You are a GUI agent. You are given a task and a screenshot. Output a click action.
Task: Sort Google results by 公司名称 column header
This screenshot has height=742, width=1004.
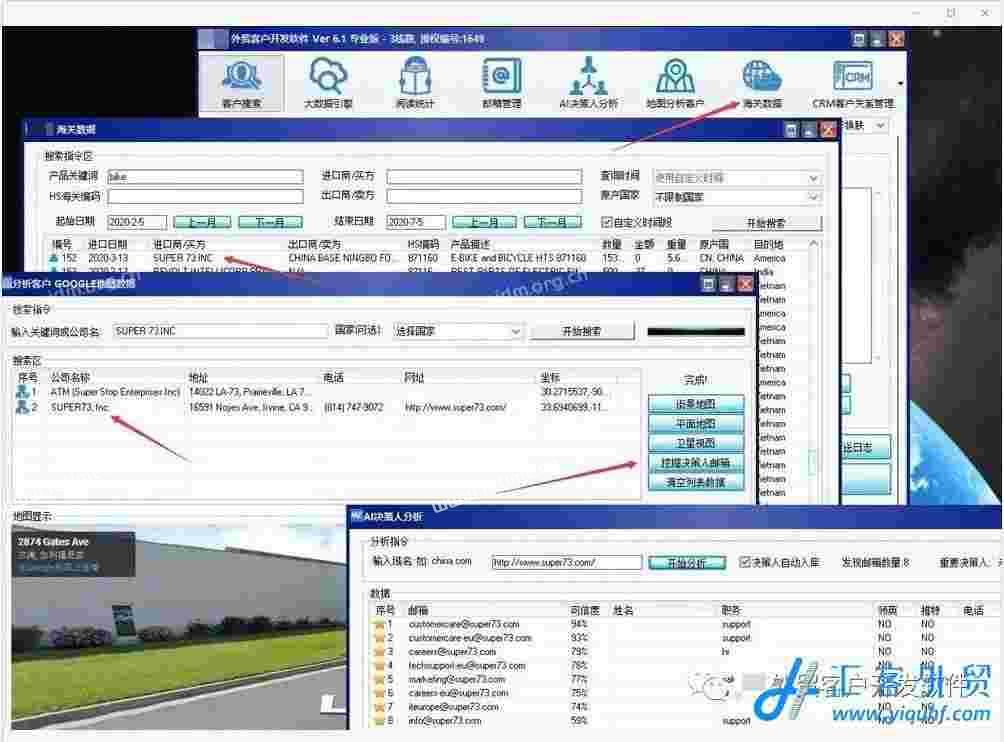tap(70, 378)
